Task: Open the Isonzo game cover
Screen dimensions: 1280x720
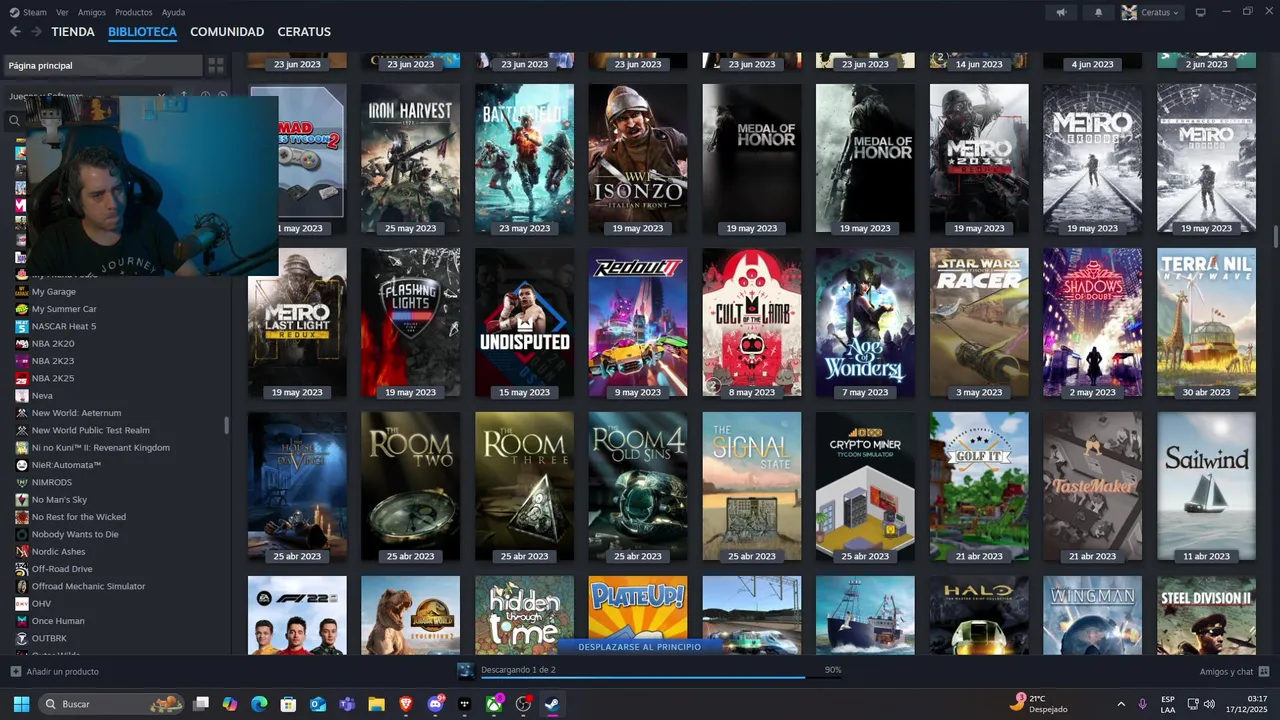Action: point(638,158)
